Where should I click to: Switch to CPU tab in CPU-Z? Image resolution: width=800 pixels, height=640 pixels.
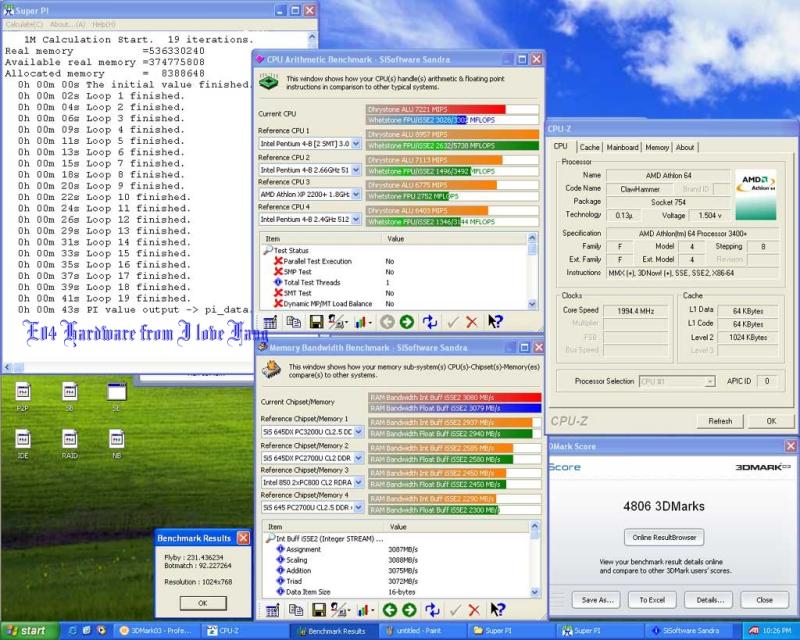point(561,146)
